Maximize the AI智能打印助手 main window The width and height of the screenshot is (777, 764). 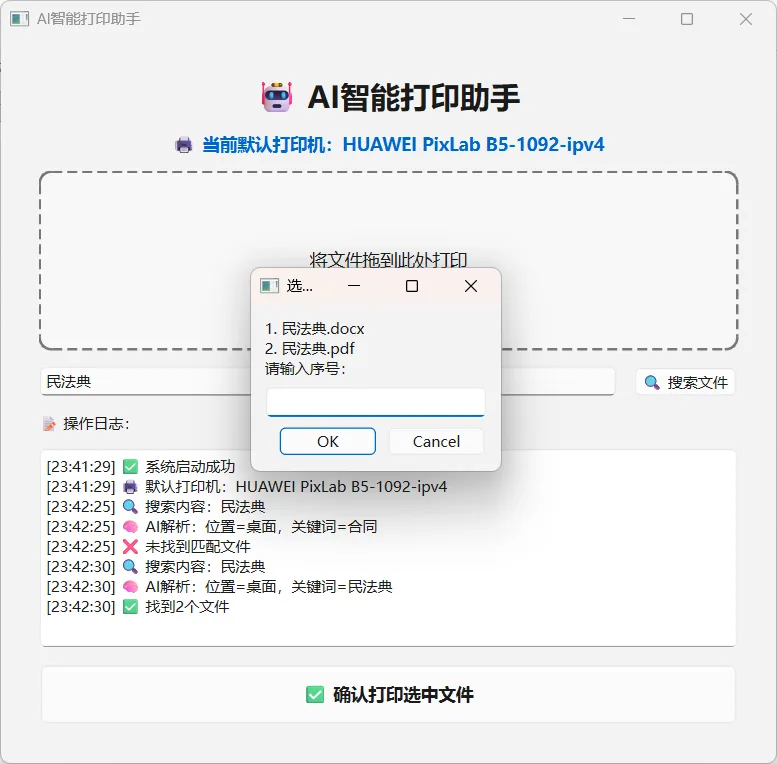click(x=687, y=19)
